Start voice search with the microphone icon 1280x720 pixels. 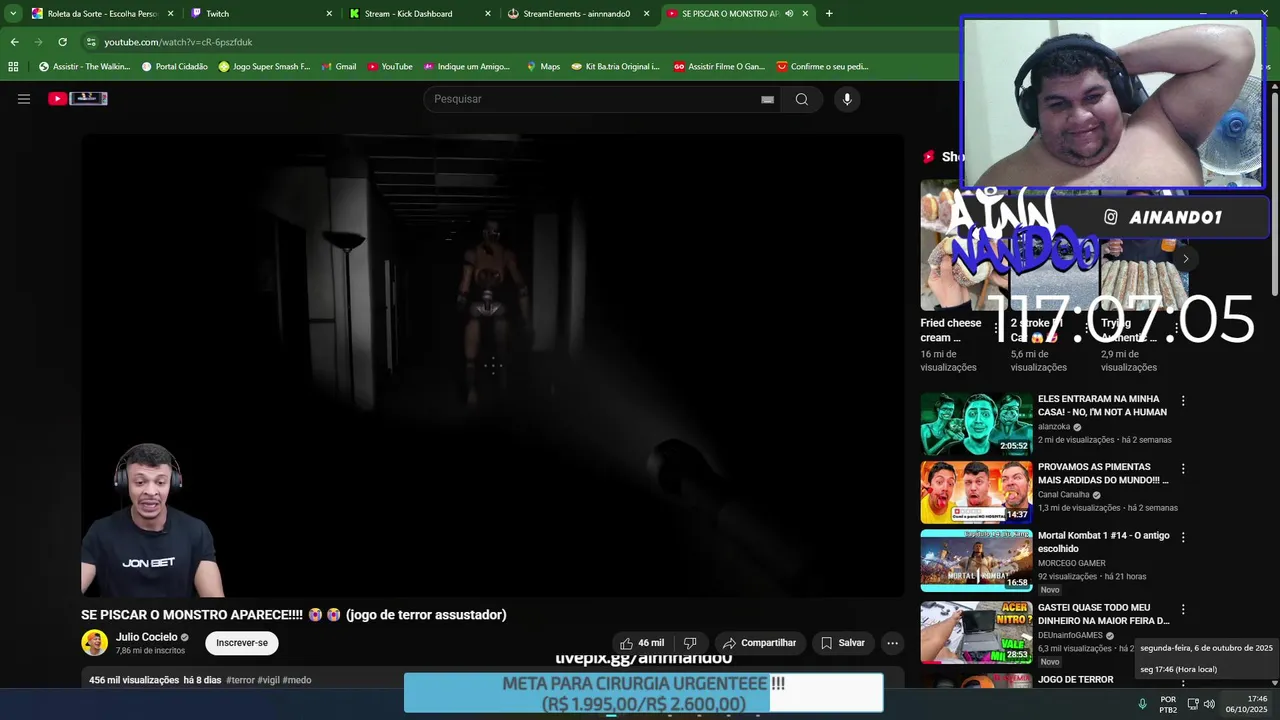click(x=847, y=99)
